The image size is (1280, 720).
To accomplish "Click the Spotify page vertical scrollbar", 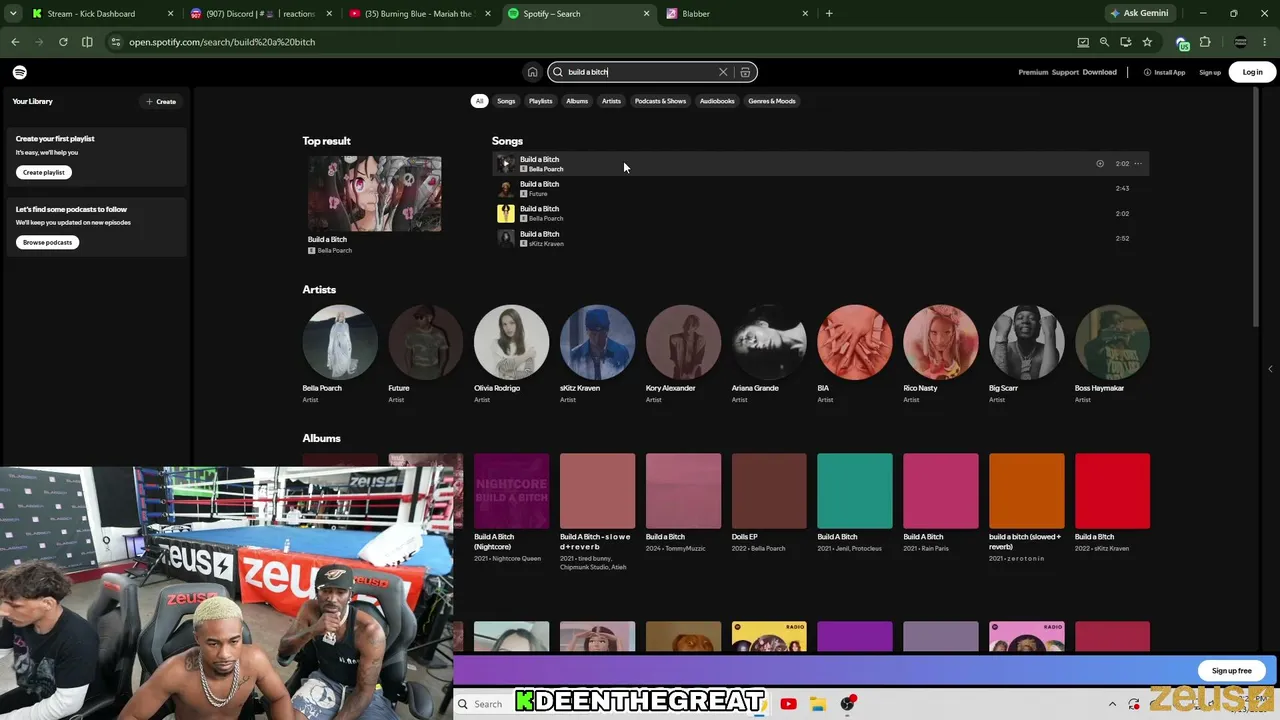I will pyautogui.click(x=1257, y=205).
